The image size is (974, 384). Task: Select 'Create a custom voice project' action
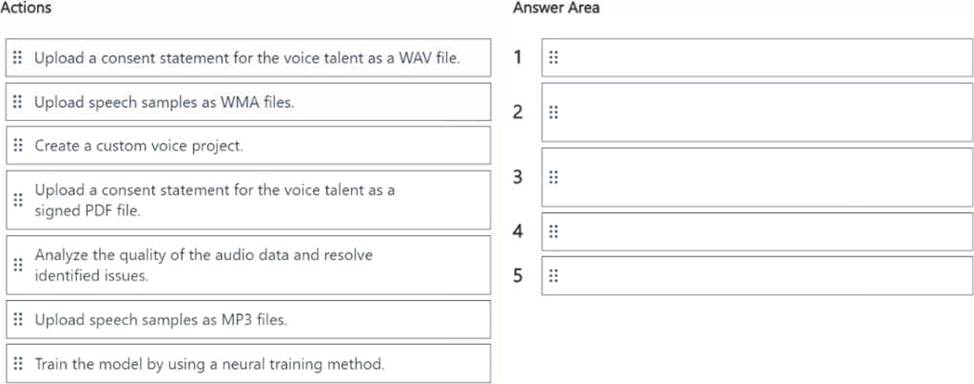(248, 145)
